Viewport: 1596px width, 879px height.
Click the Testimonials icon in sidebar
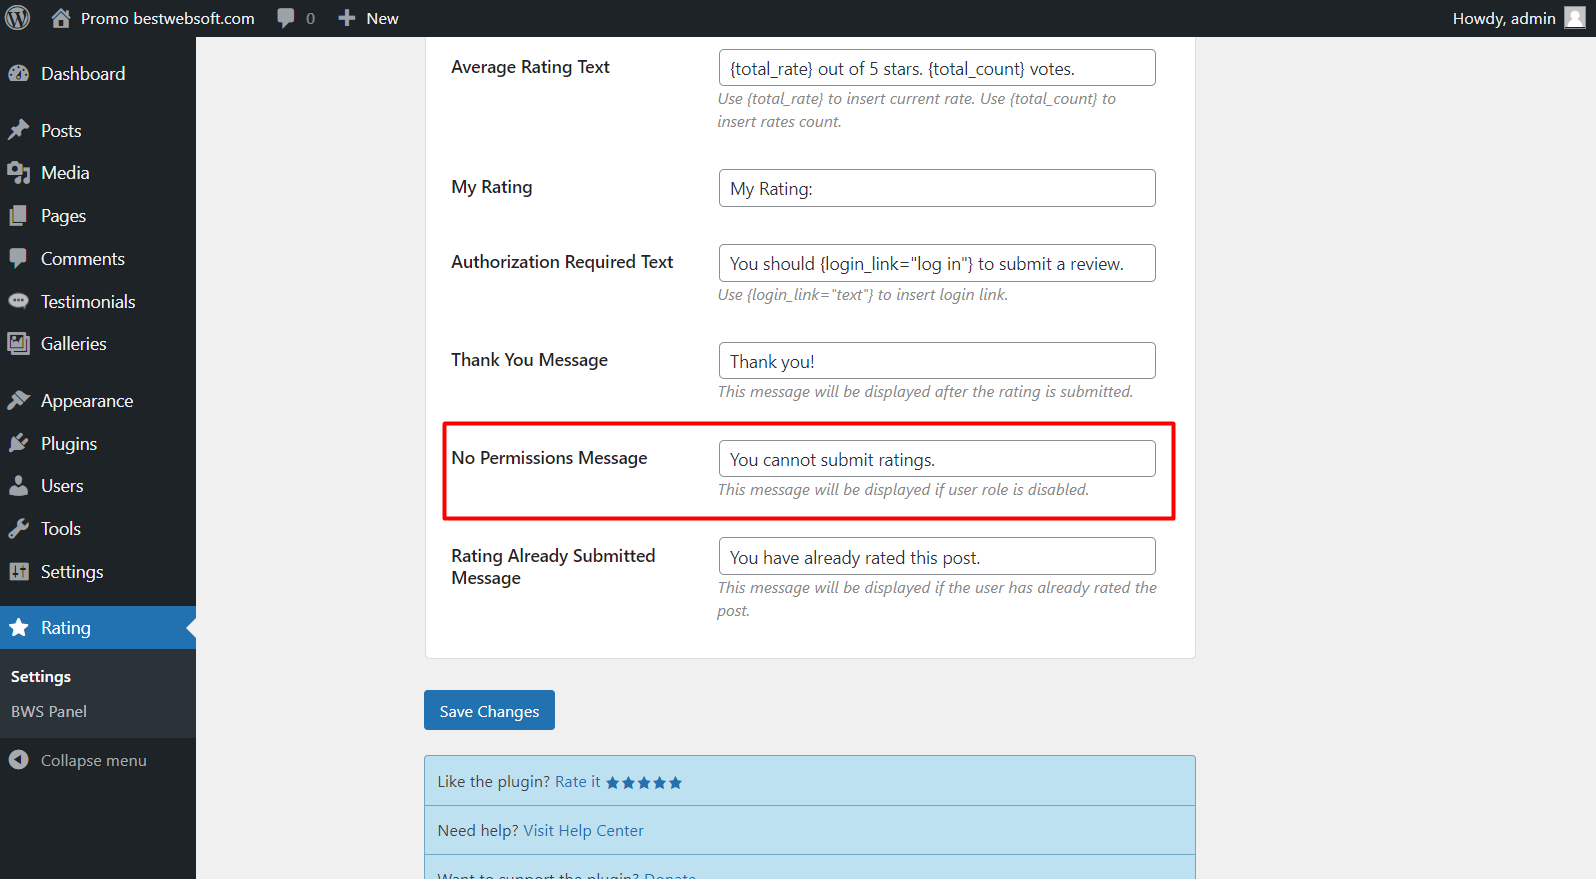[x=19, y=301]
